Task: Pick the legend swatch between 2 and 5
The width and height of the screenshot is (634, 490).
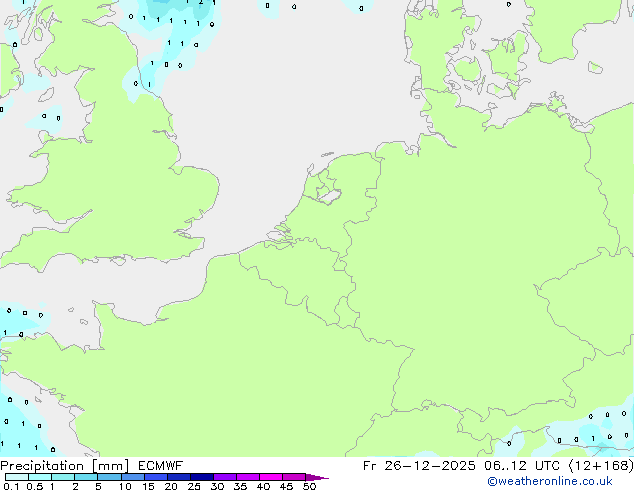Action: click(x=86, y=477)
